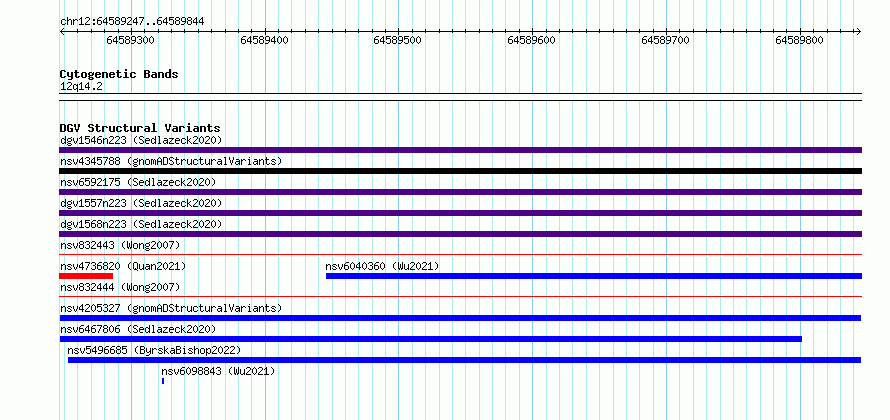
Task: Open the nsv6098843 (Wu2021) label
Action: 218,371
